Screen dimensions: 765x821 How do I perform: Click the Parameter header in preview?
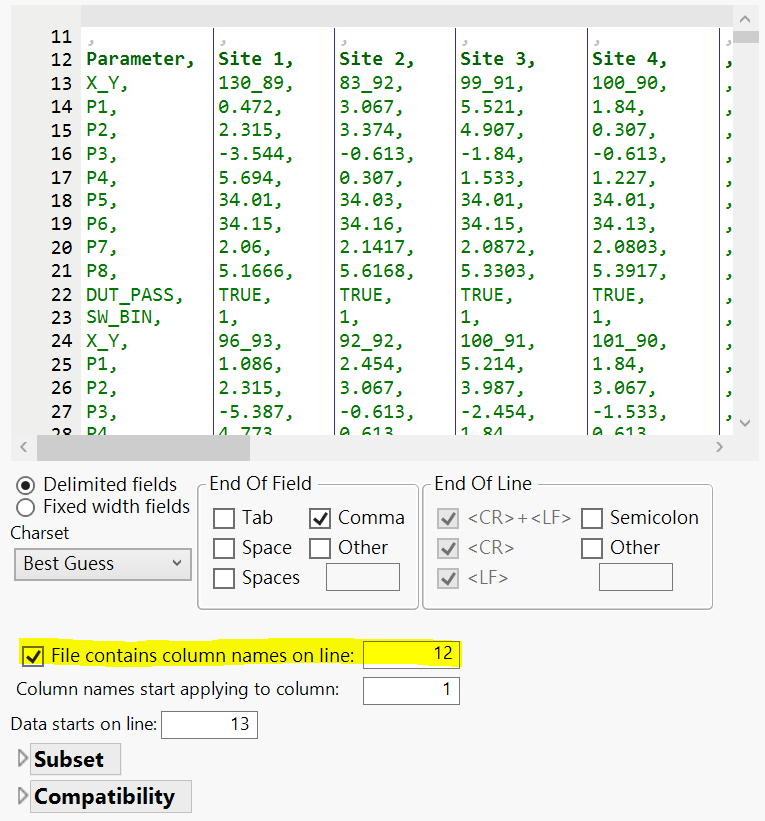tap(140, 59)
